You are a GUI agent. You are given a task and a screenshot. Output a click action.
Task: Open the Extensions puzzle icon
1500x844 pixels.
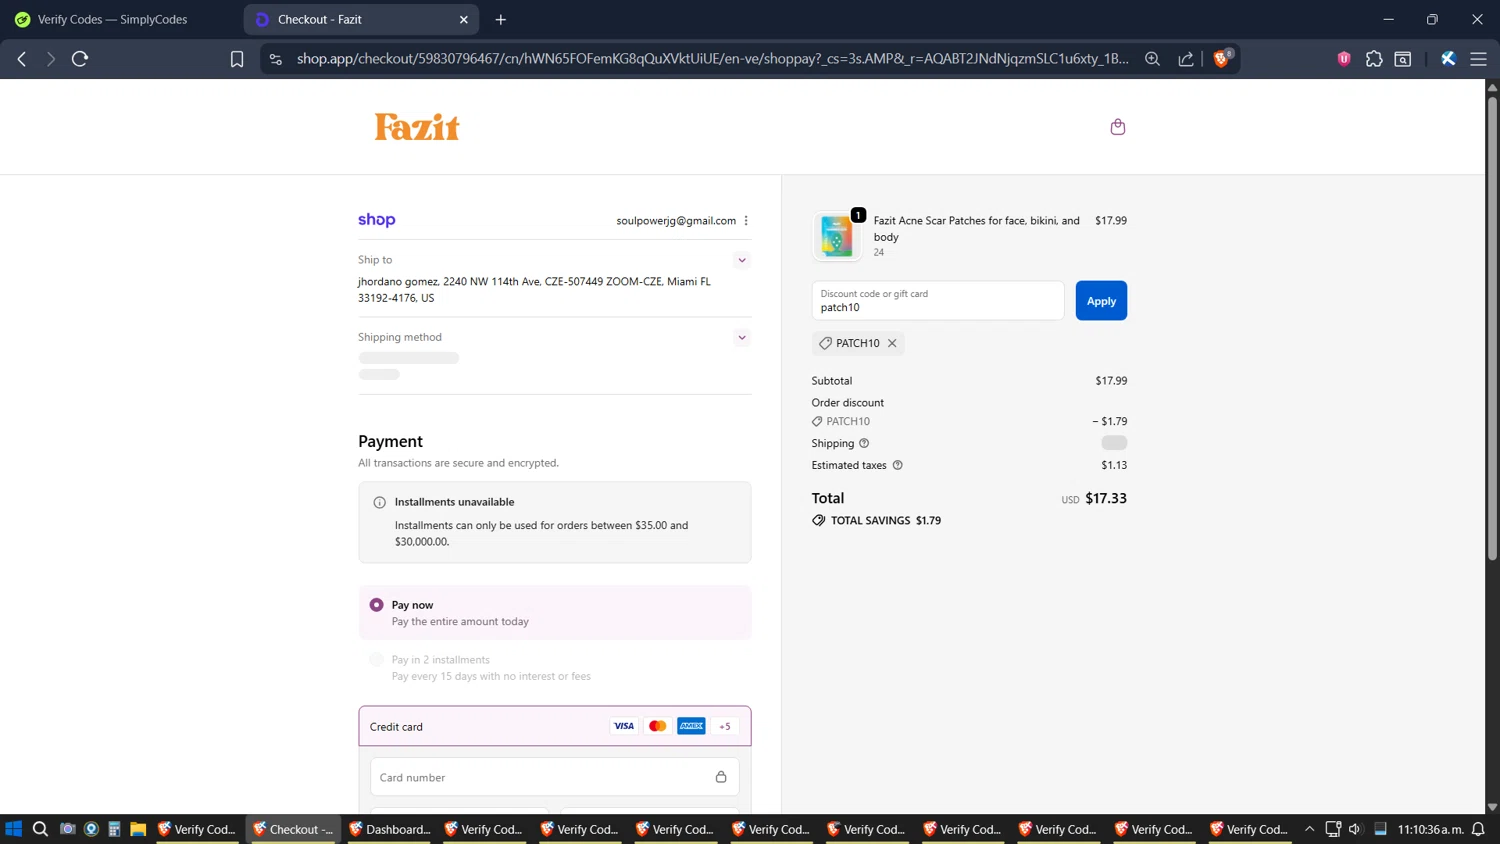pyautogui.click(x=1374, y=59)
